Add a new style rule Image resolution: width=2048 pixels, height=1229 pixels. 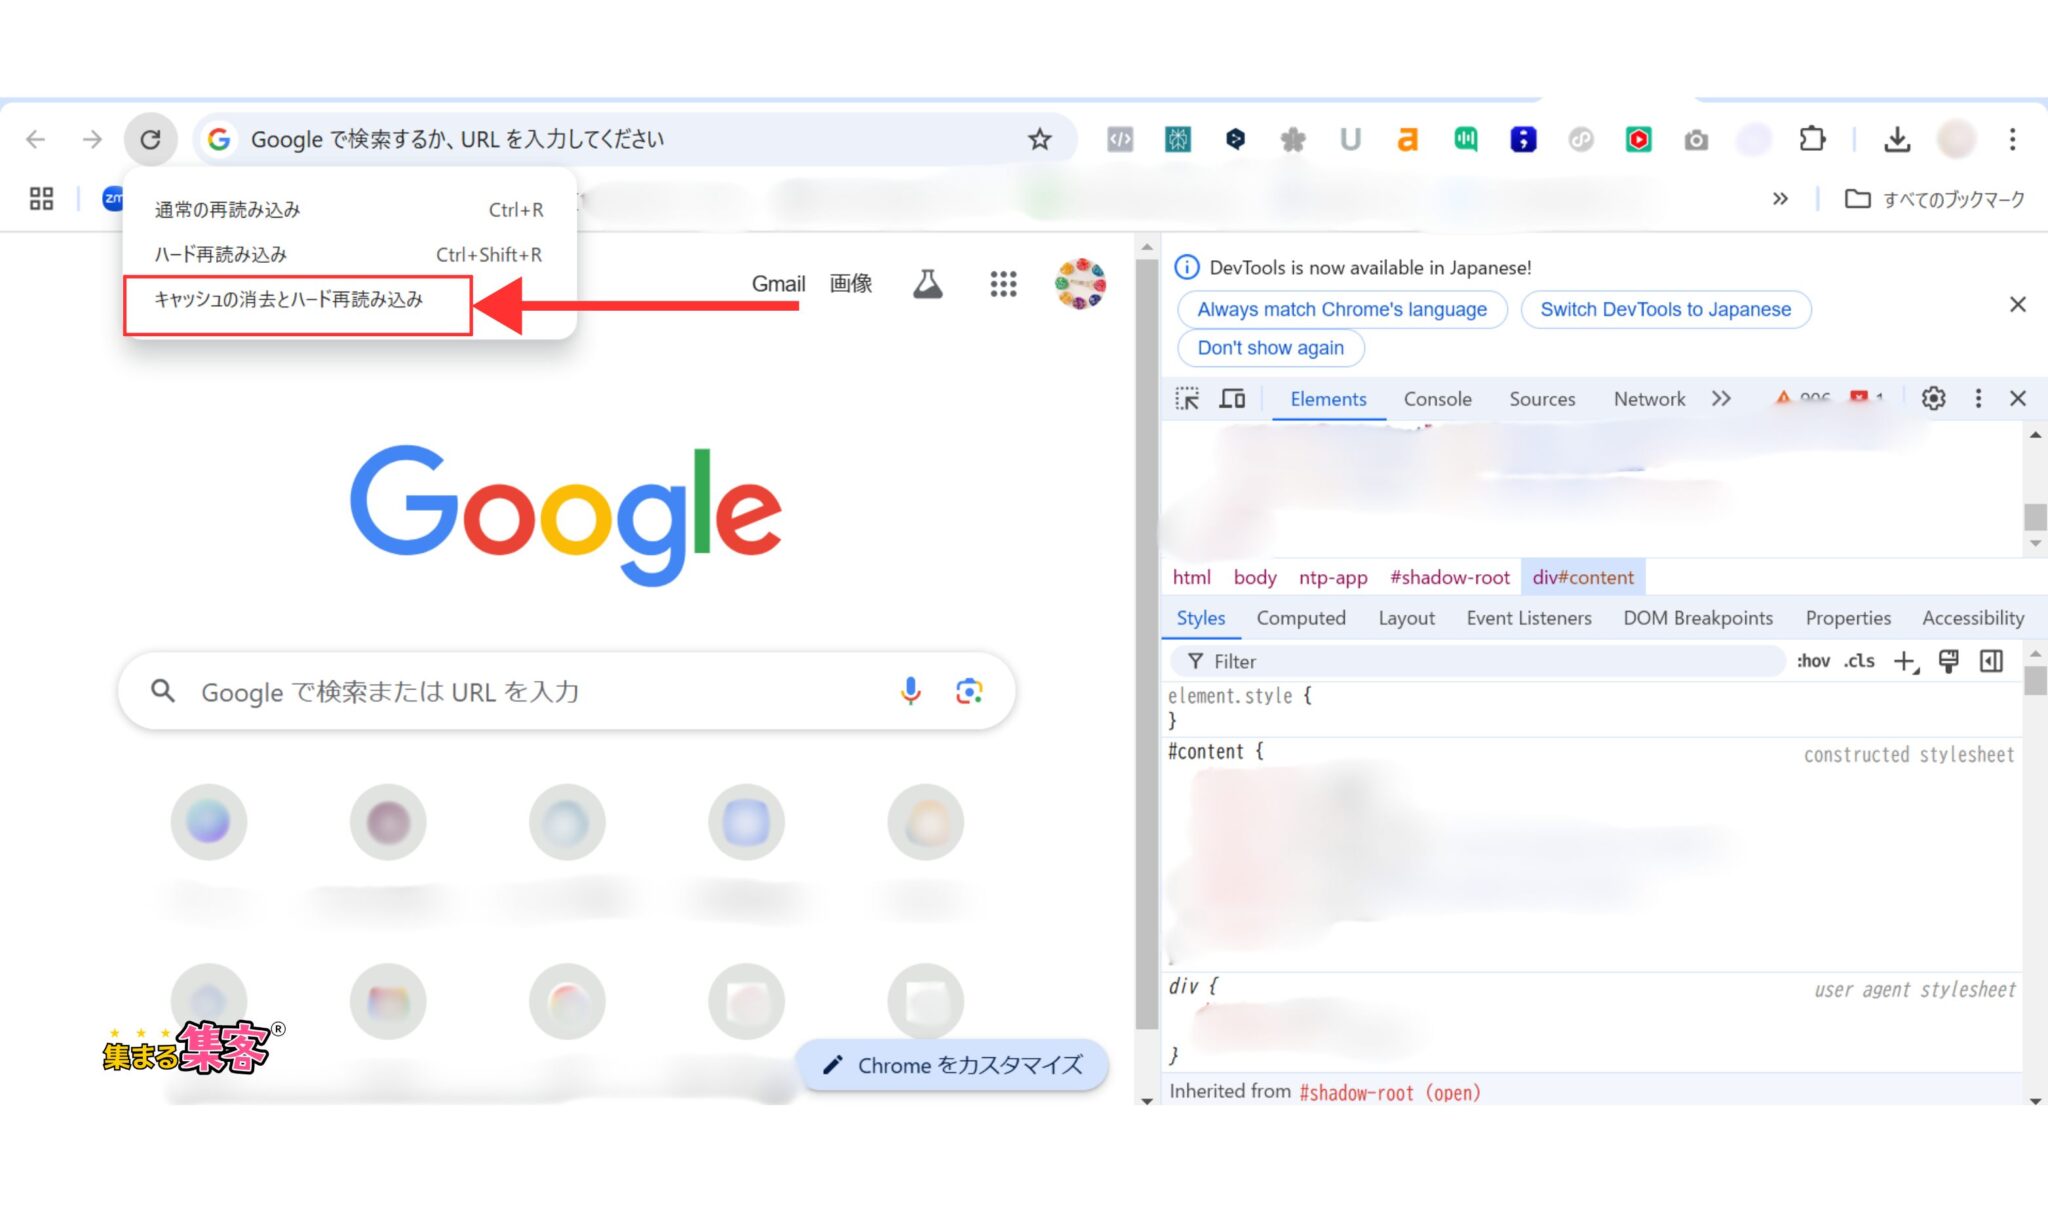coord(1906,661)
